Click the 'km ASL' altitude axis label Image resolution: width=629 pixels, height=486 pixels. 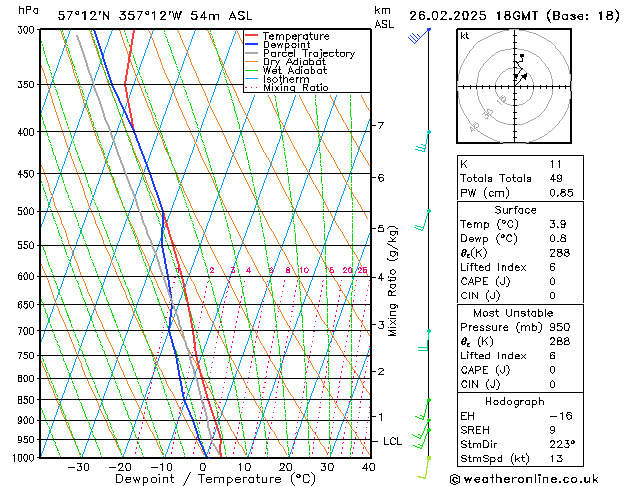click(384, 17)
